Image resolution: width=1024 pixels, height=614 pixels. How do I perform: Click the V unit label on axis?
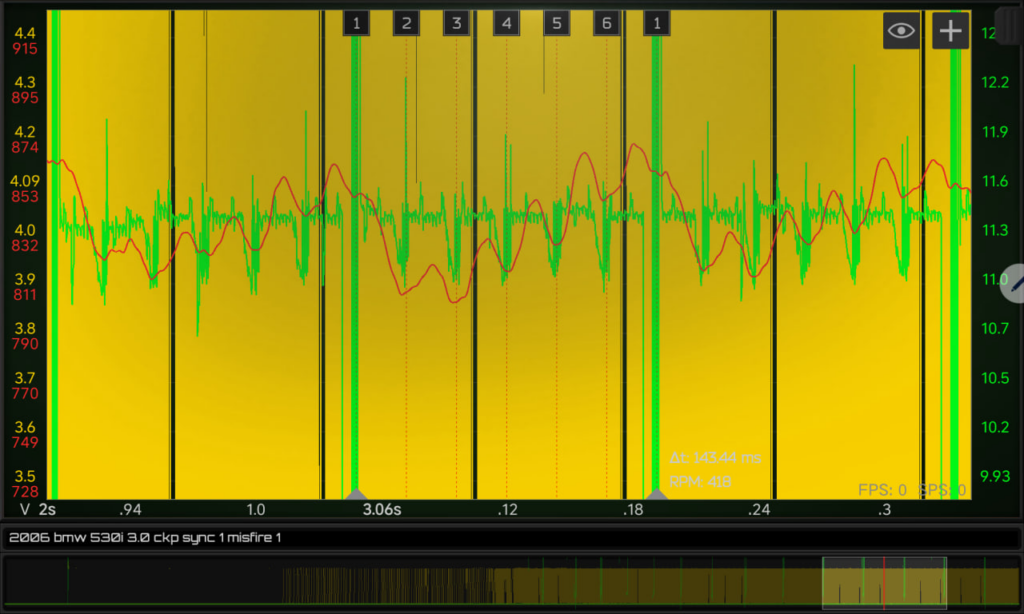tap(25, 509)
